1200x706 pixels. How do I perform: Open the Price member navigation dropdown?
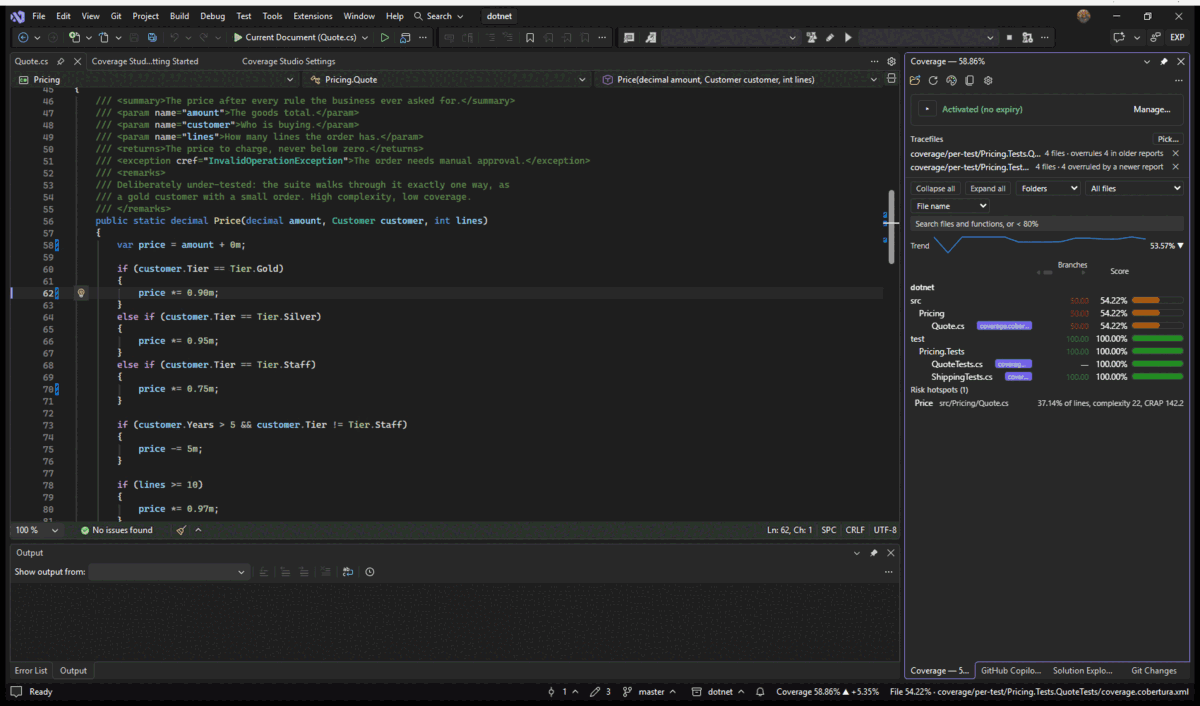click(739, 79)
